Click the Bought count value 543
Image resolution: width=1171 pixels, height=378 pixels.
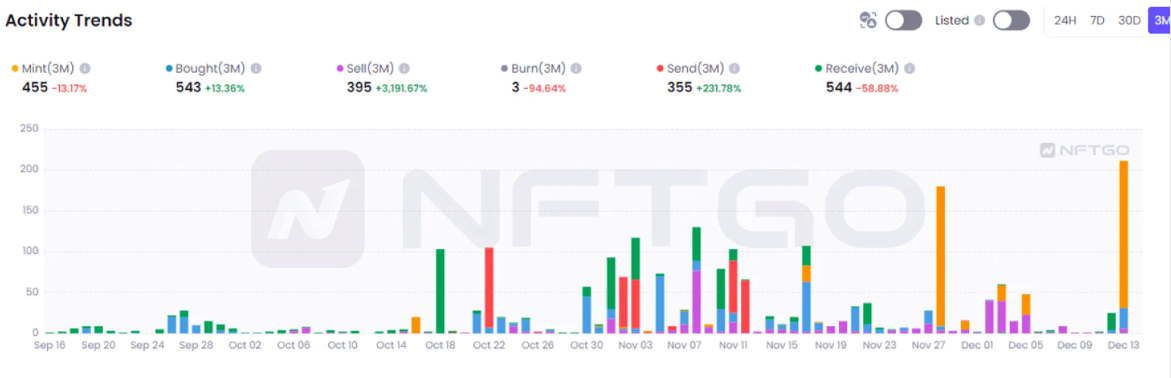pos(188,87)
